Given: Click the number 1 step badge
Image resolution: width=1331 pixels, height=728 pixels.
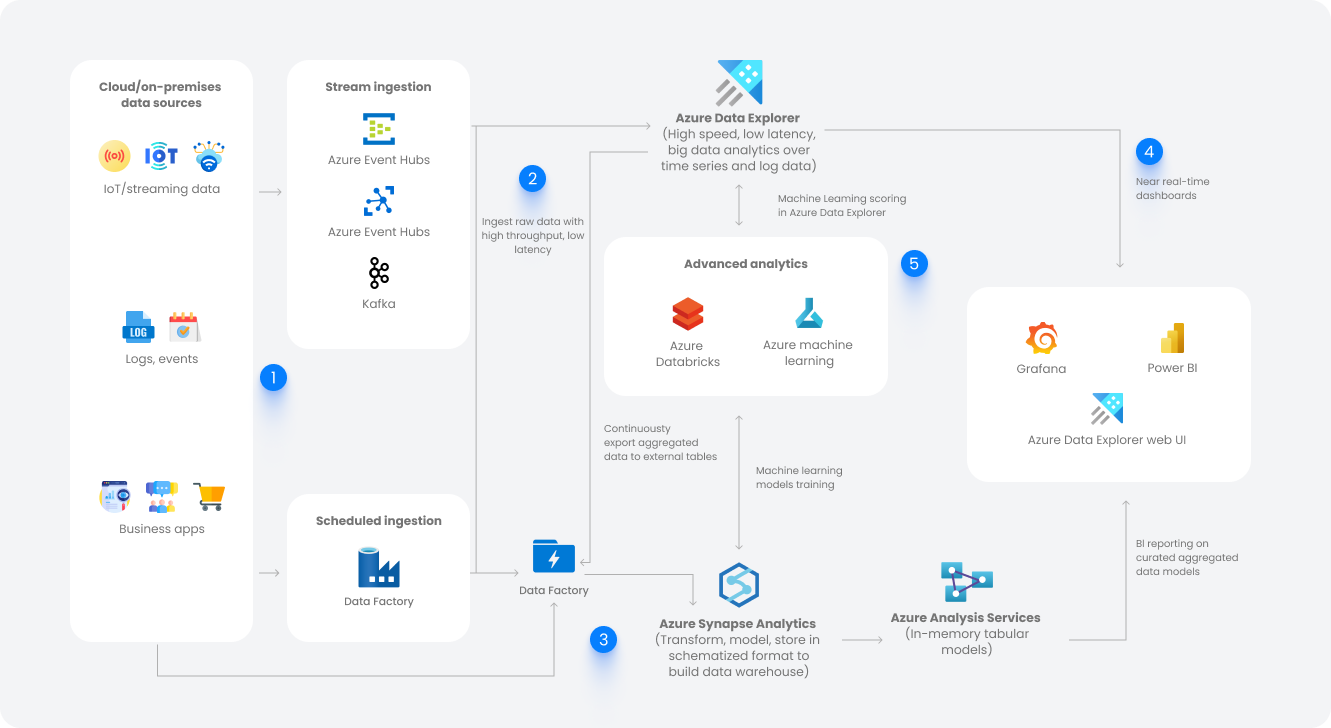Looking at the screenshot, I should 273,377.
